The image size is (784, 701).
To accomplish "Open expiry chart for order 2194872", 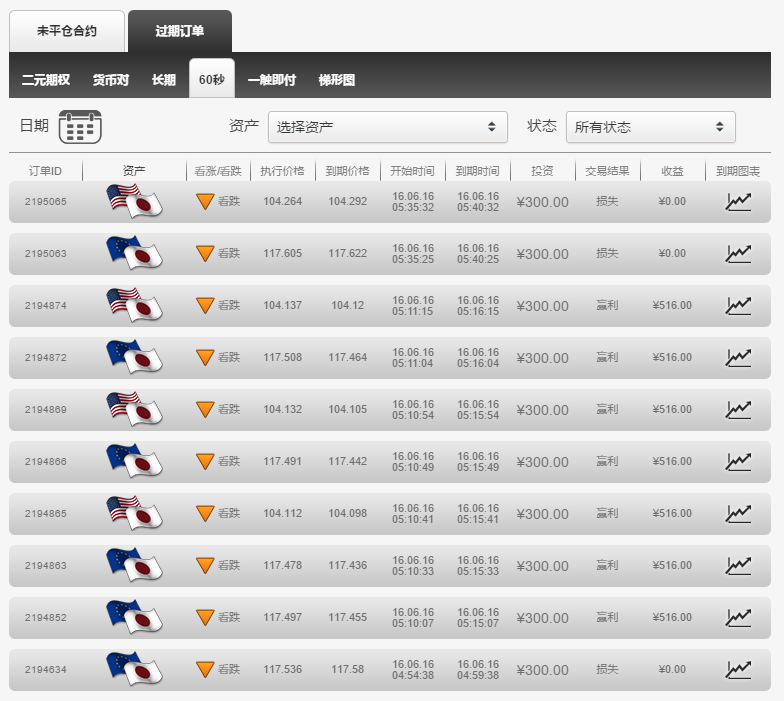I will pos(738,358).
